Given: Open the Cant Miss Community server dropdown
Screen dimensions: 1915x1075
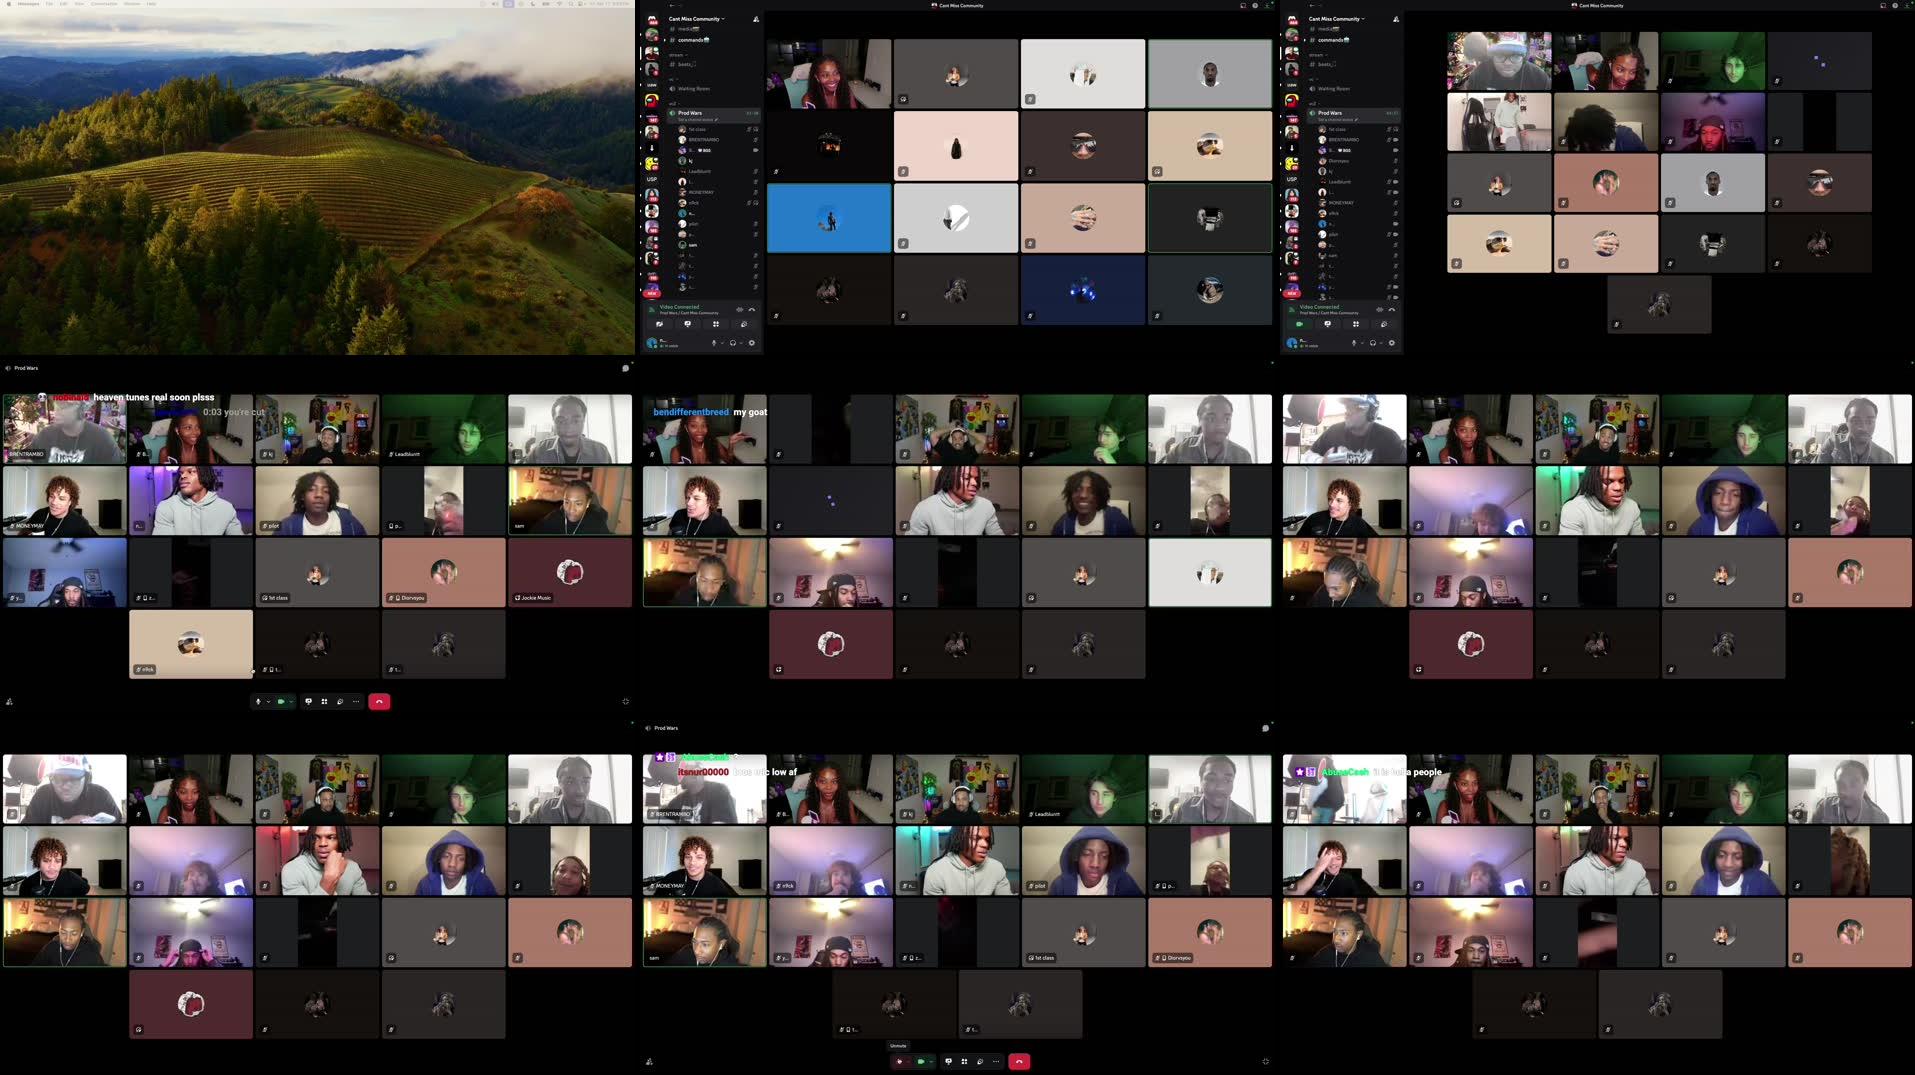Looking at the screenshot, I should pyautogui.click(x=696, y=19).
